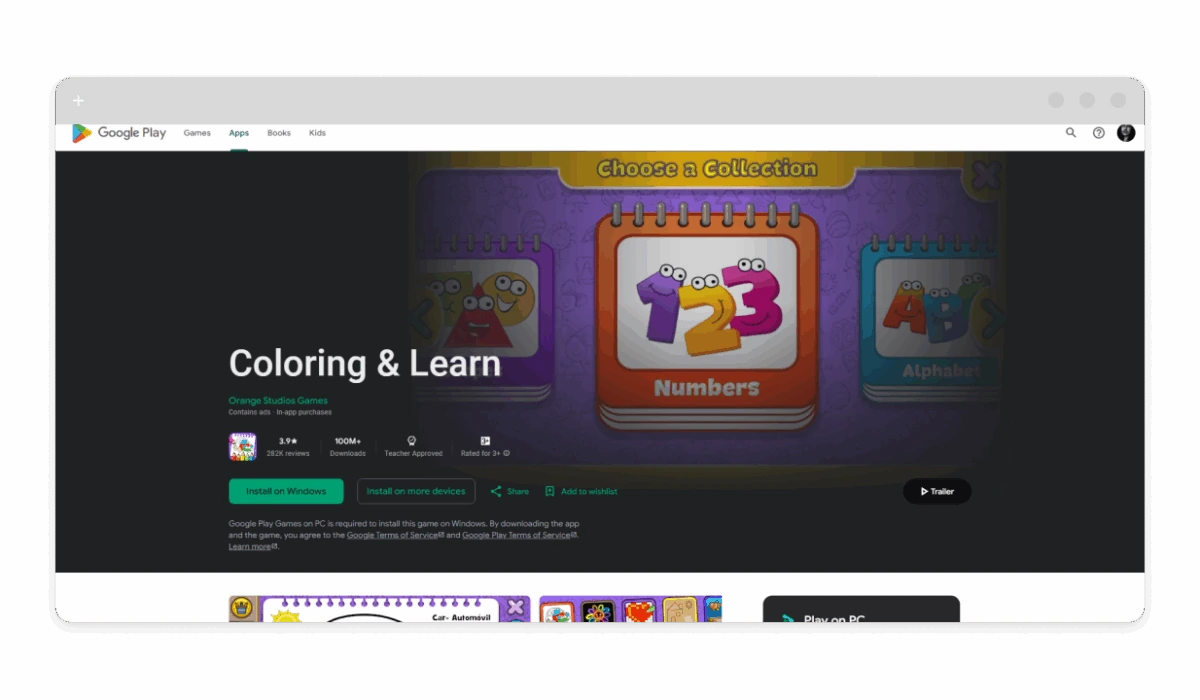Click the Teacher Approved badge icon
Viewport: 1200px width, 700px height.
coord(411,441)
